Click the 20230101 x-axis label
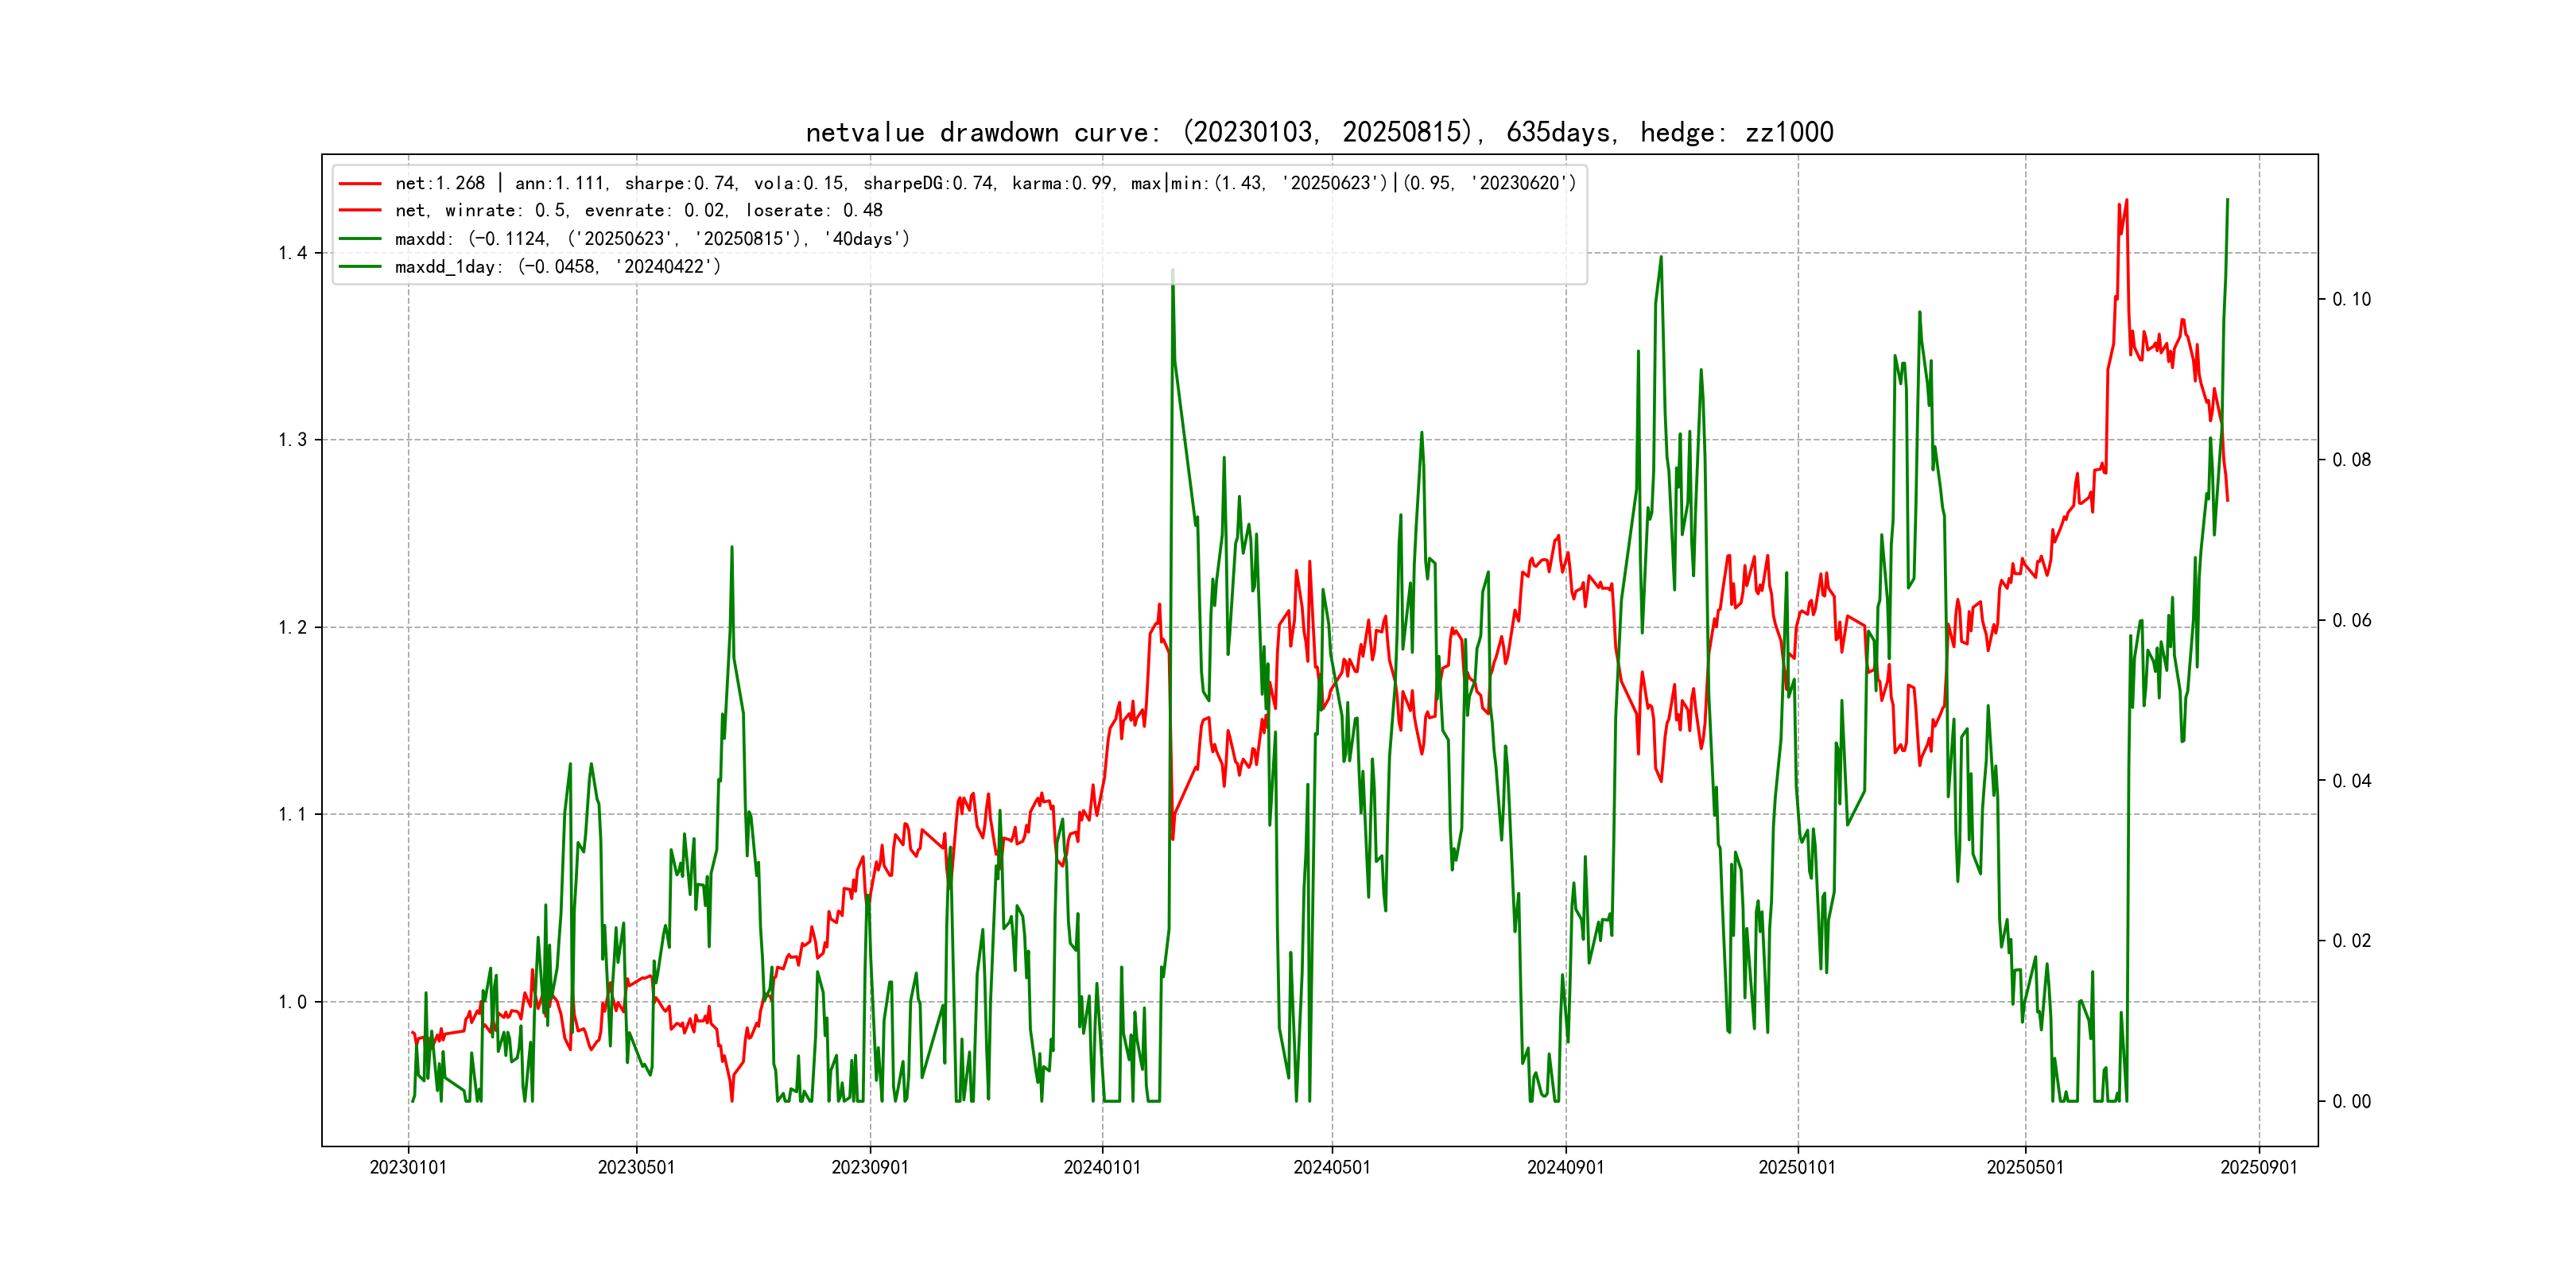The height and width of the screenshot is (1288, 2576). 408,1168
